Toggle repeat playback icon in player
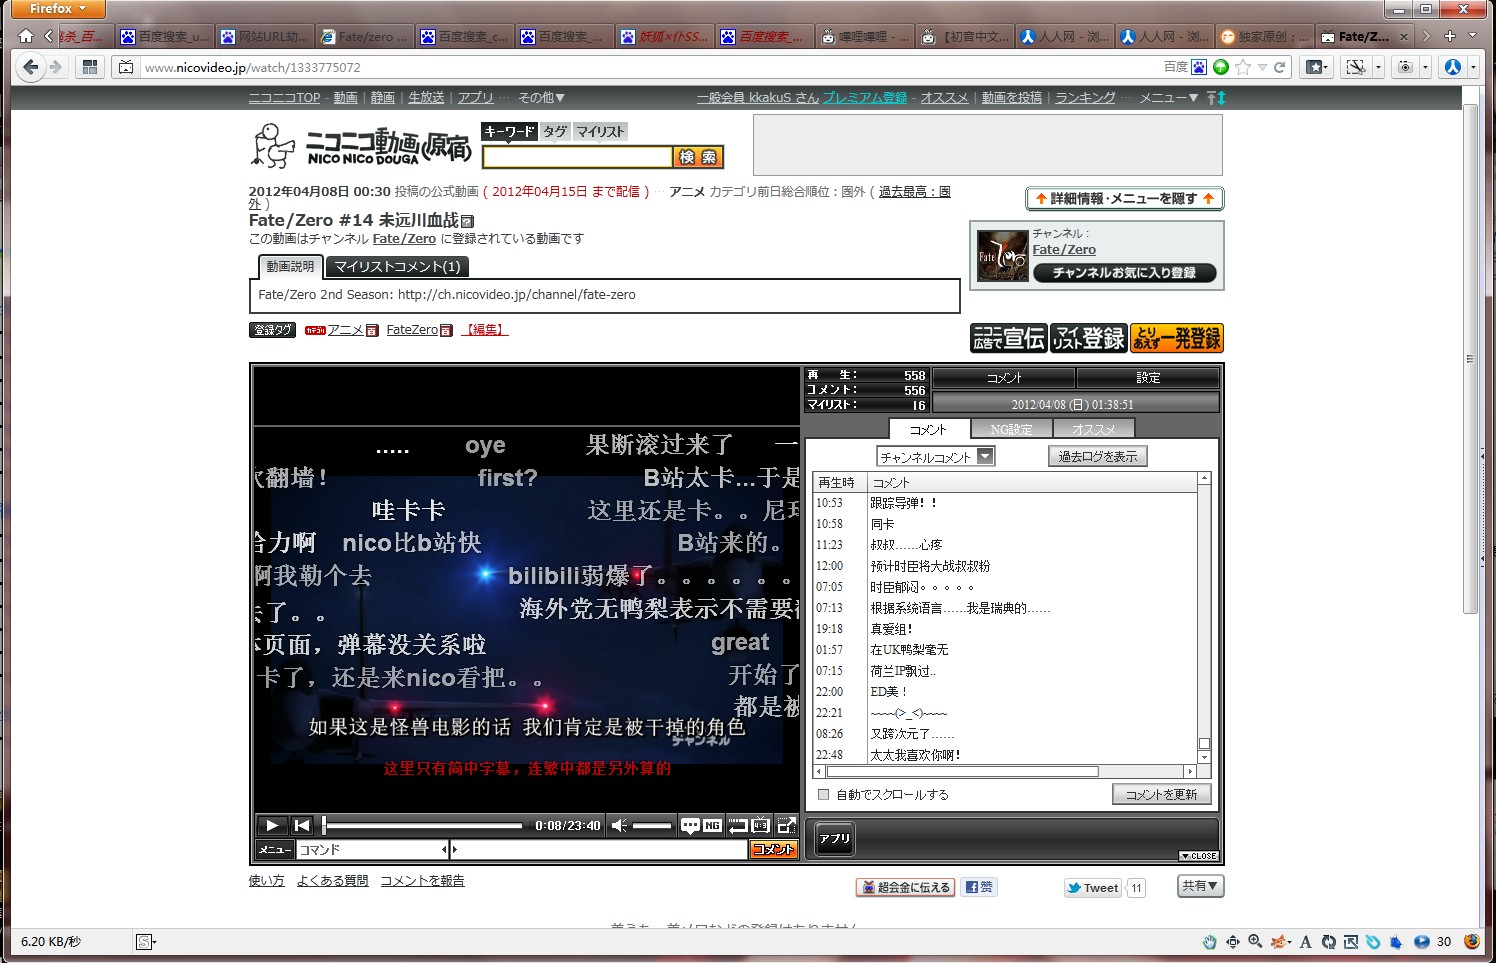The image size is (1496, 963). click(x=738, y=825)
